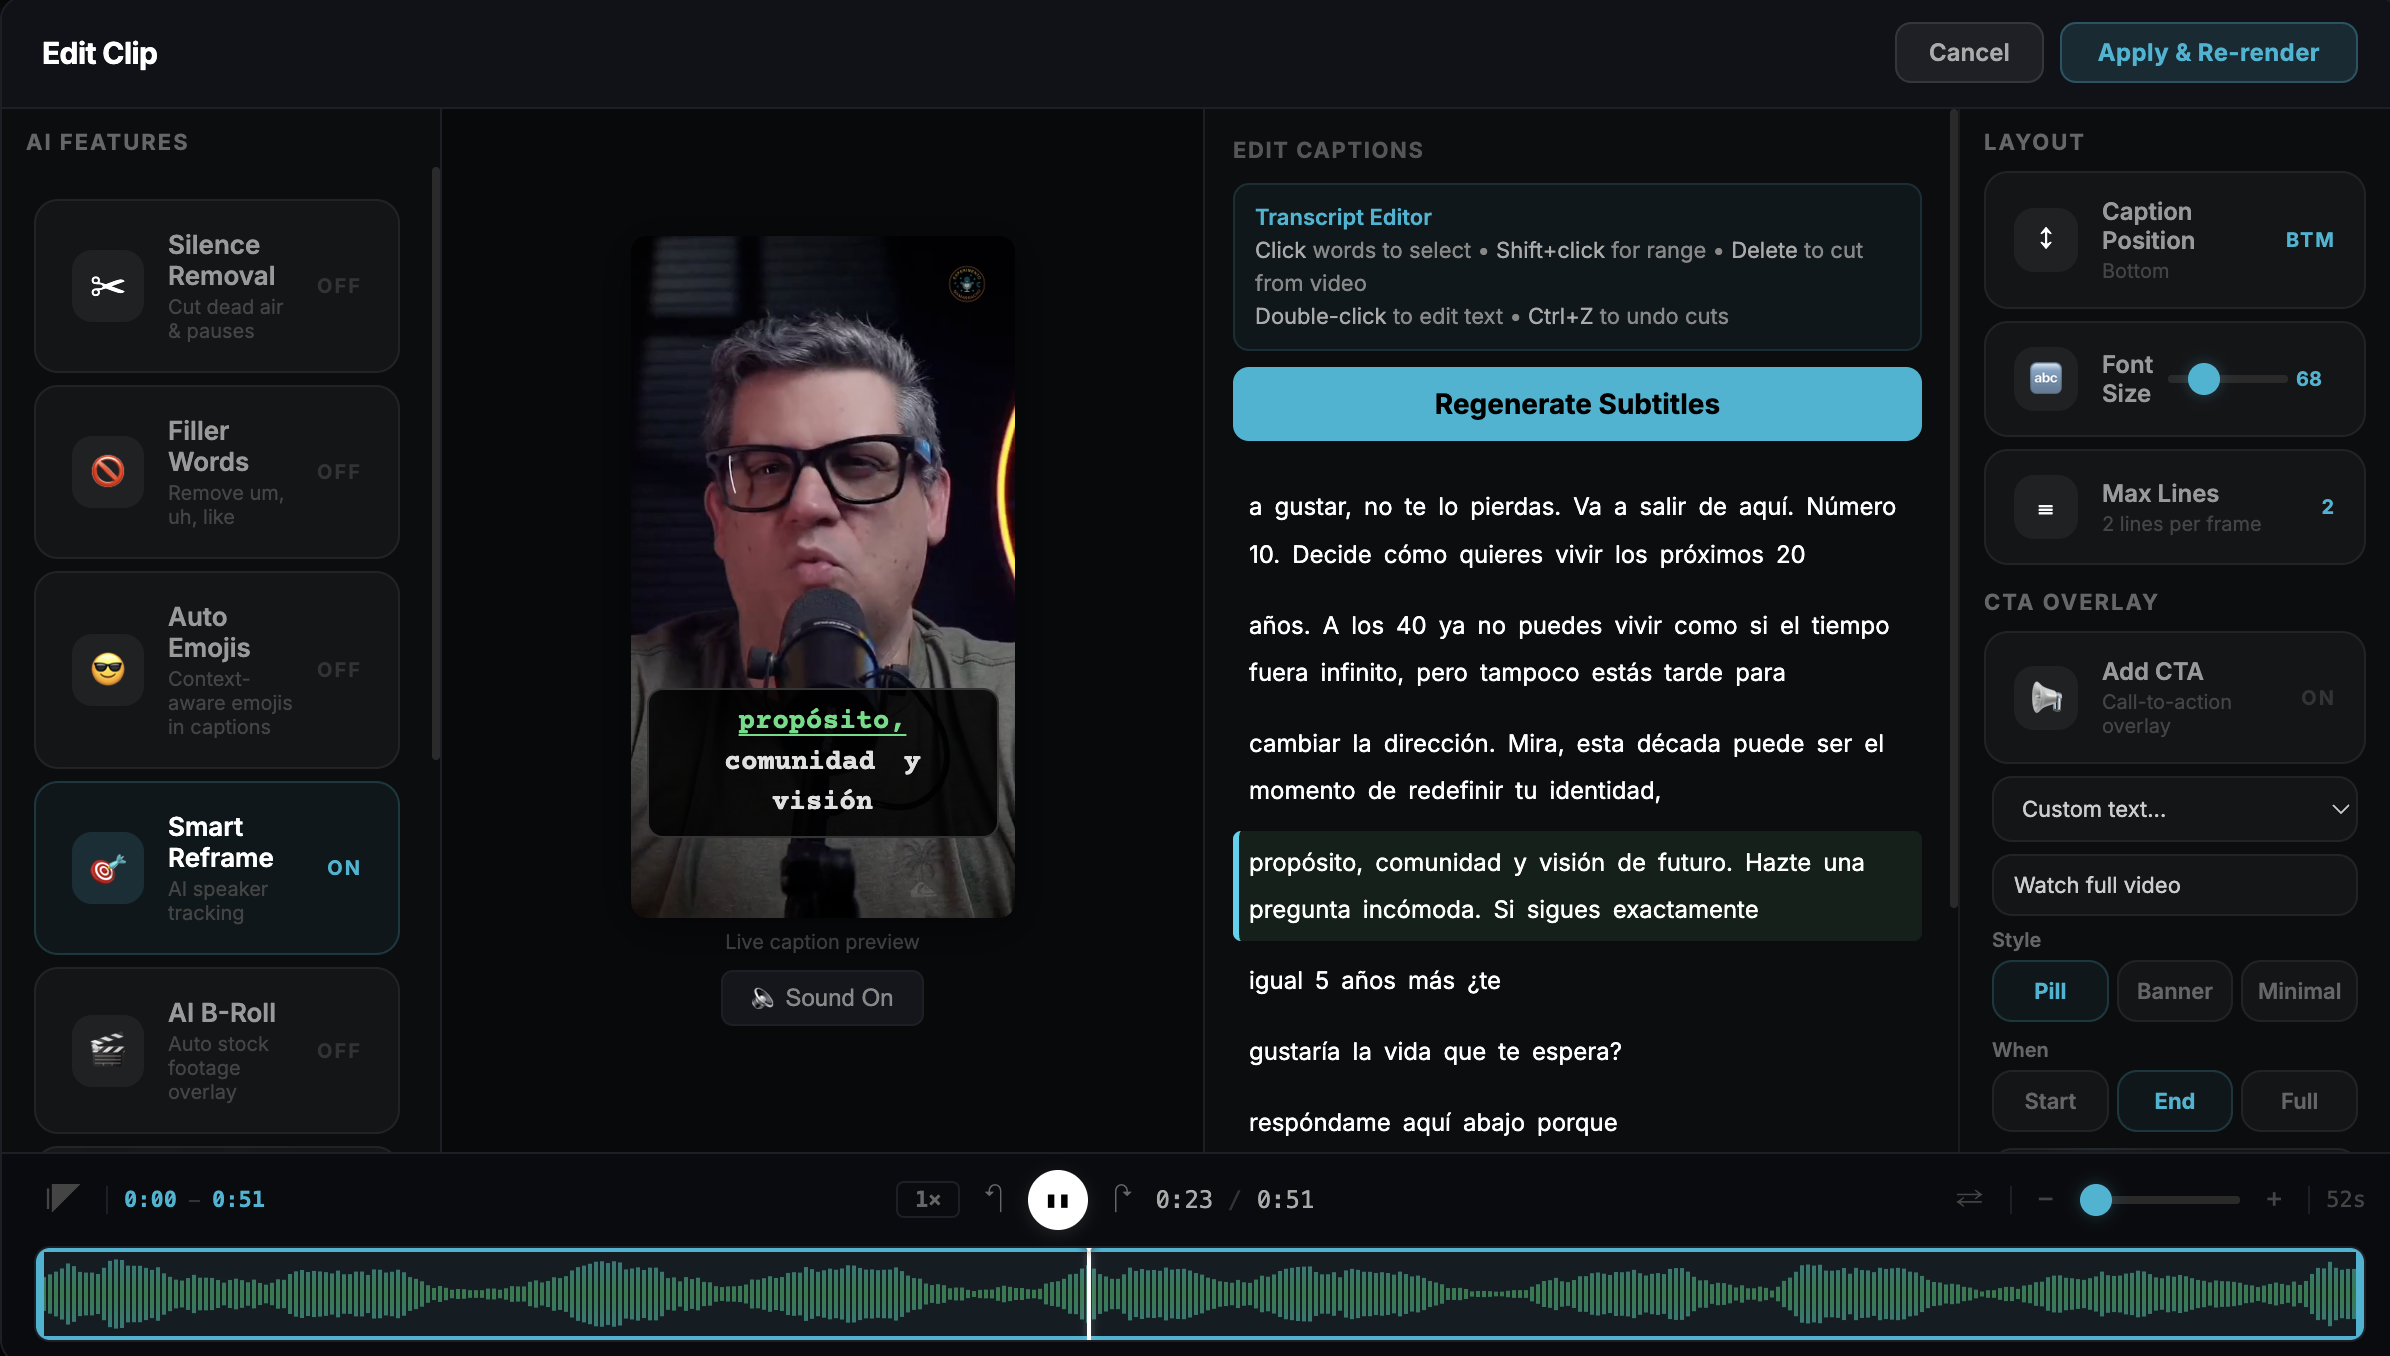Click the Auto Emojis sunglasses icon
The width and height of the screenshot is (2390, 1356).
tap(108, 669)
